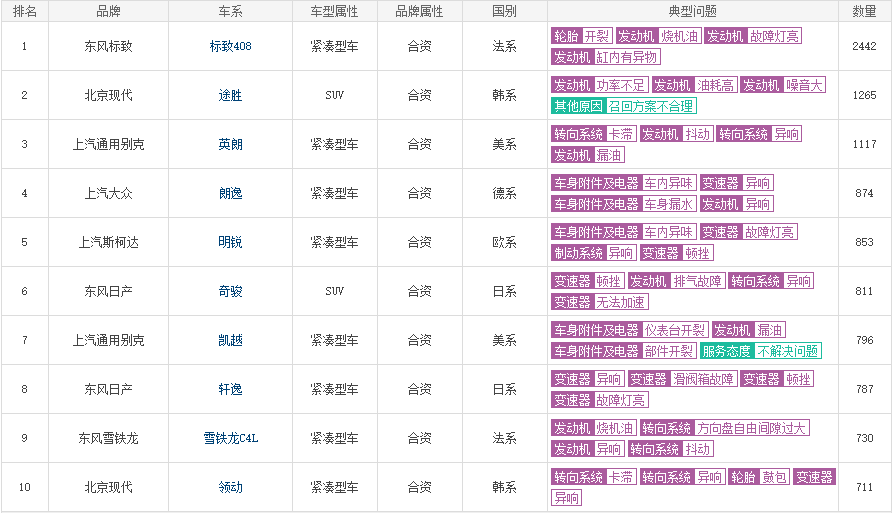Screen dimensions: 892x513
Task: Select the 发动机 漏油 tag in 凯越 row
Action: (x=749, y=329)
